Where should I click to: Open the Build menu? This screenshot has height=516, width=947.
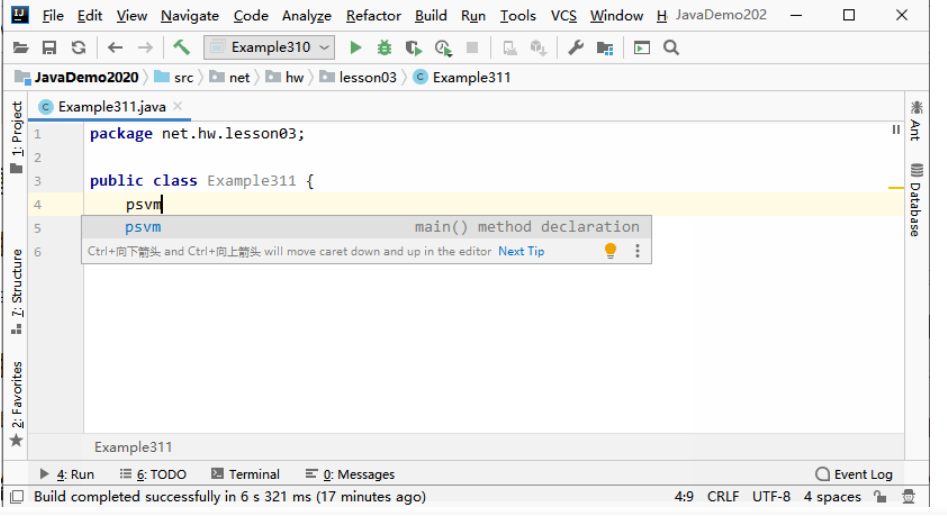point(431,16)
